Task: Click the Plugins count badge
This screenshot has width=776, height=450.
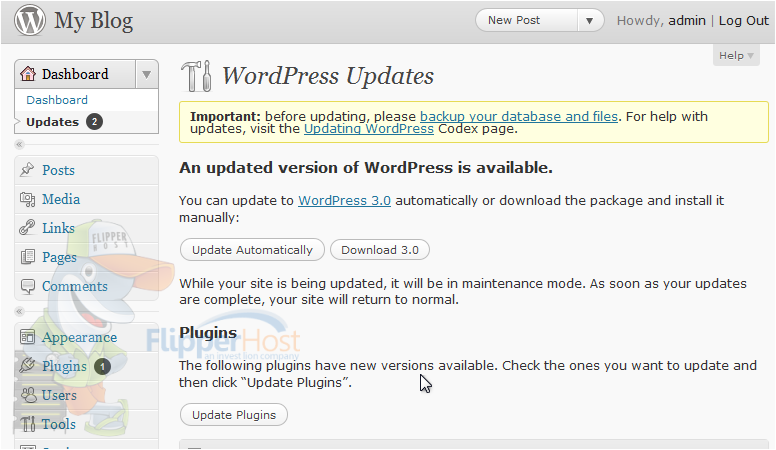Action: (x=102, y=366)
